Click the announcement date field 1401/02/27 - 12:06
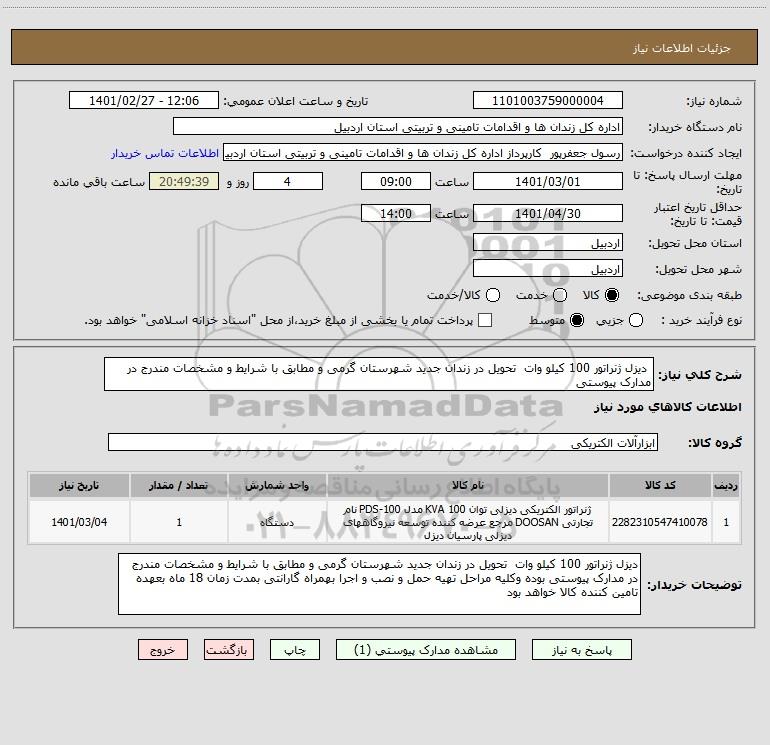The image size is (770, 745). (144, 101)
